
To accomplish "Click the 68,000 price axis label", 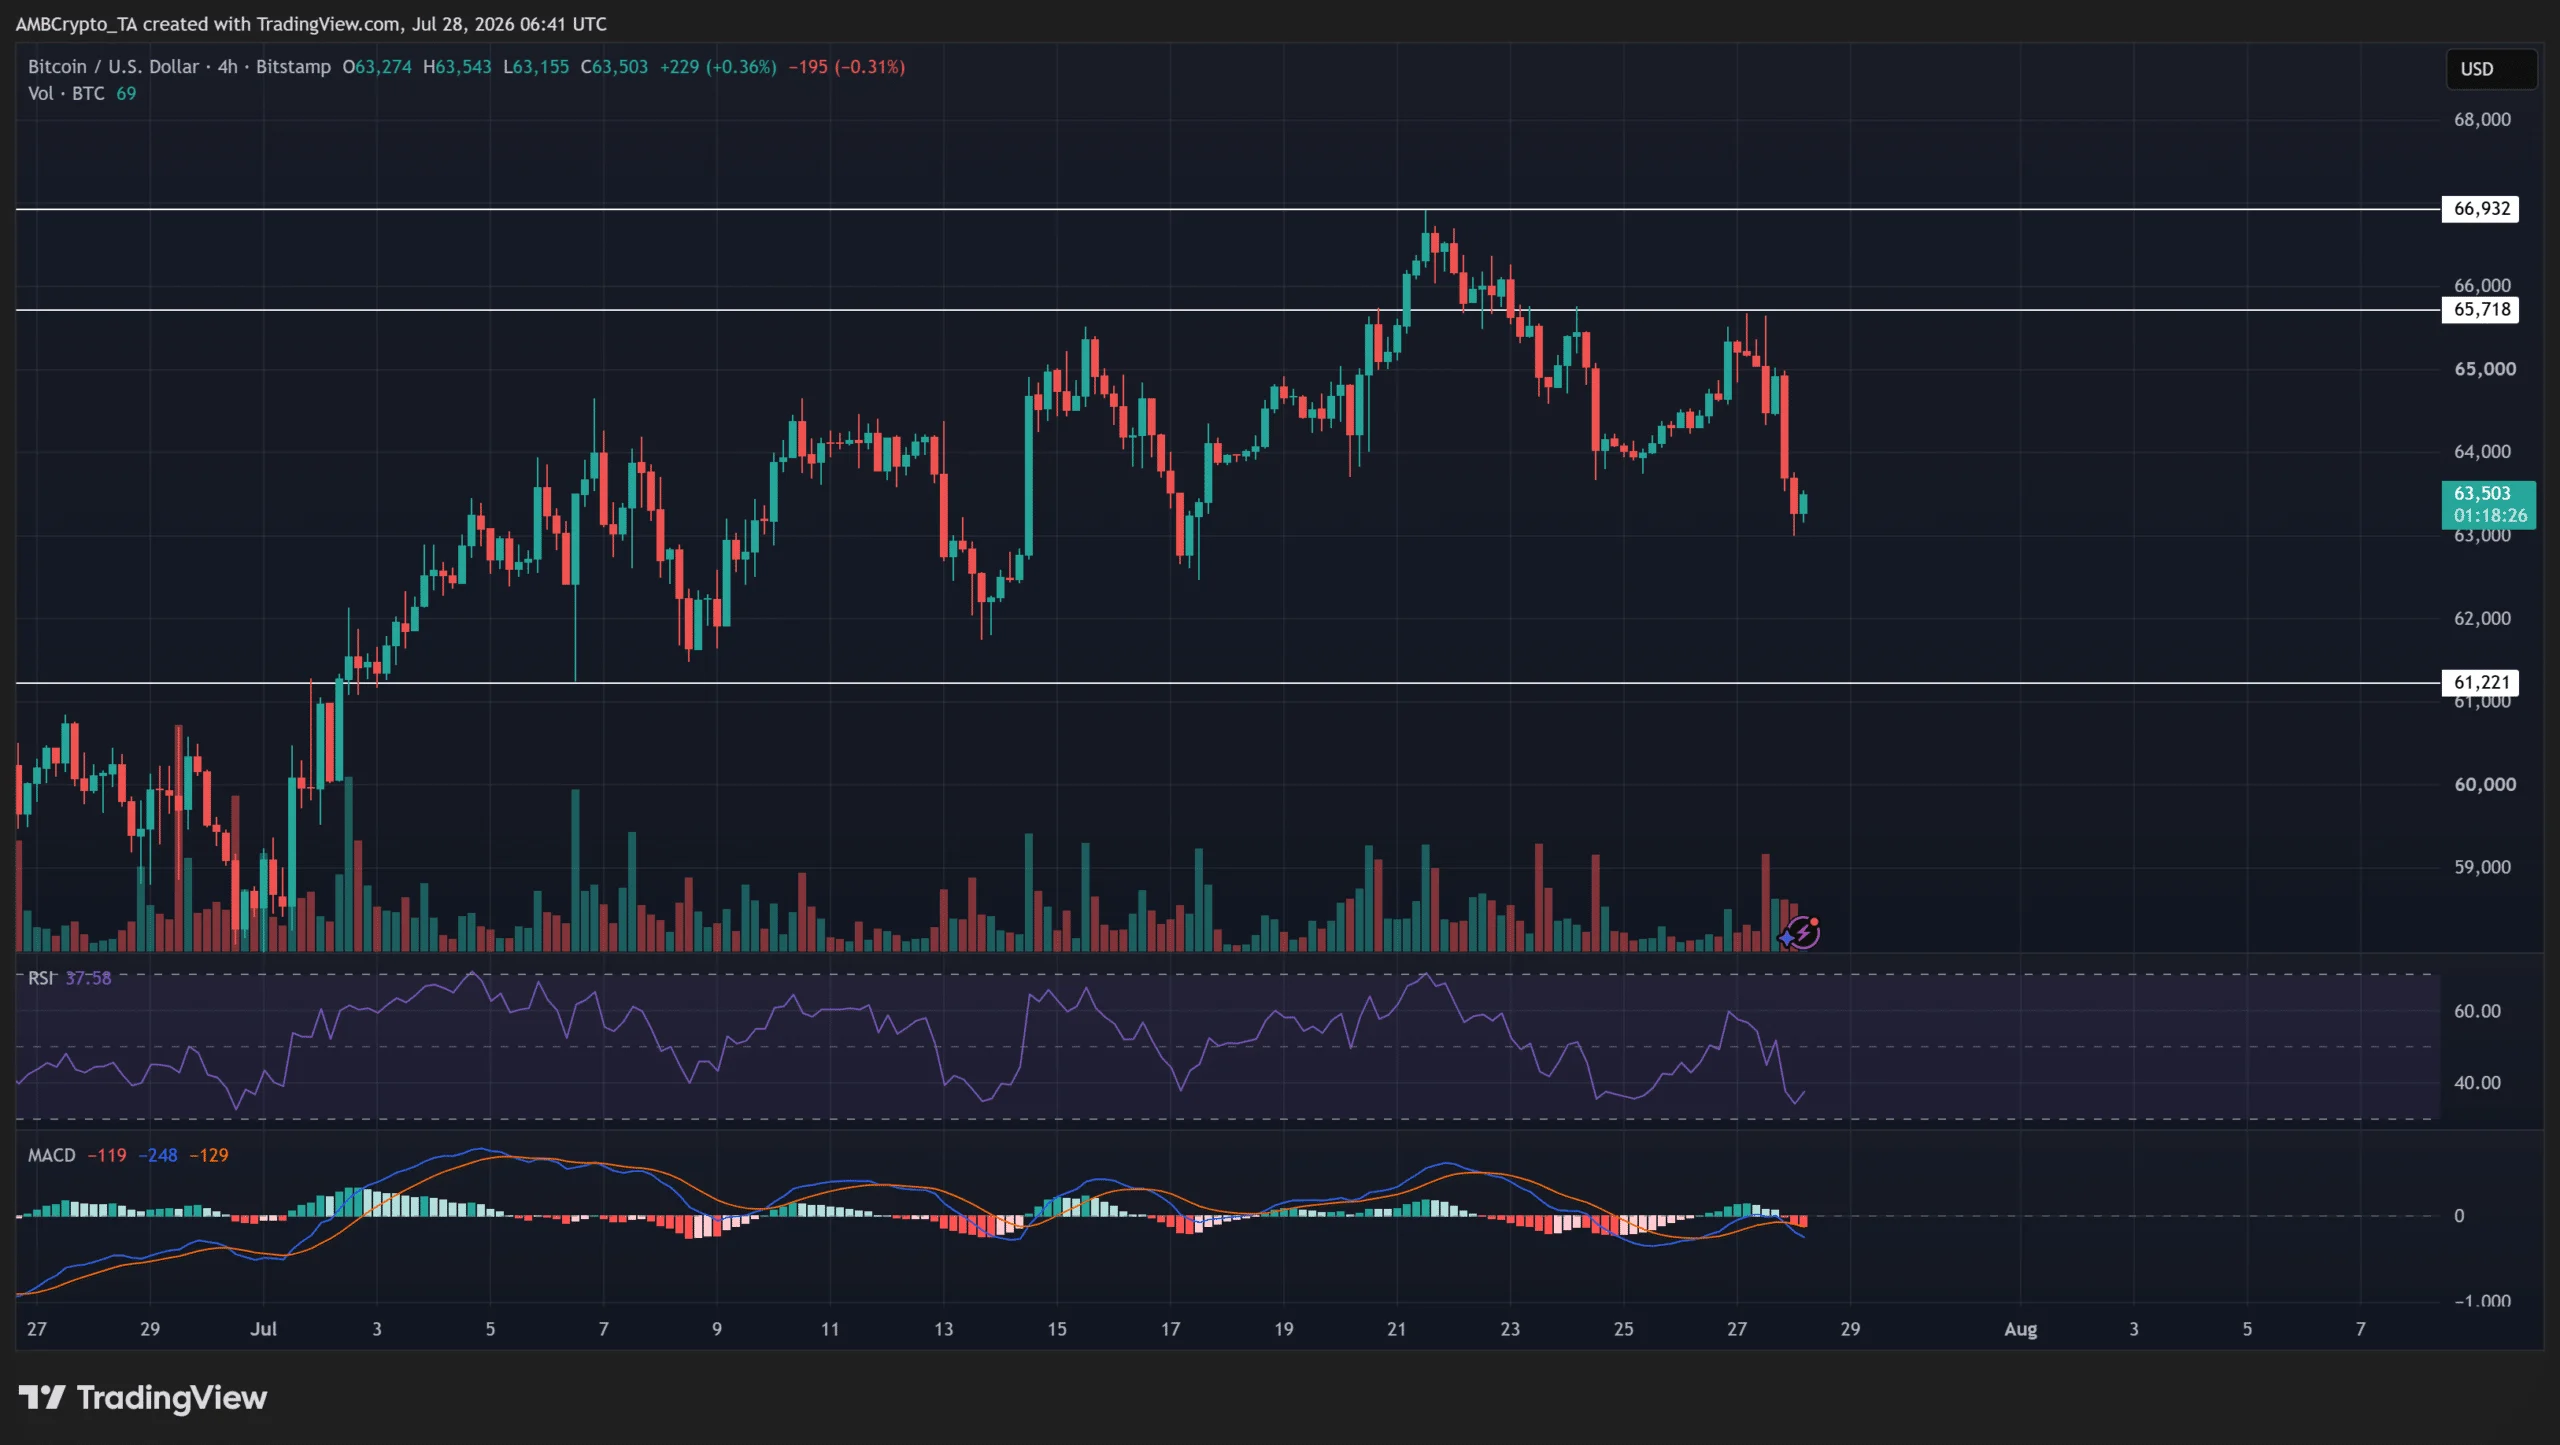I will point(2482,120).
